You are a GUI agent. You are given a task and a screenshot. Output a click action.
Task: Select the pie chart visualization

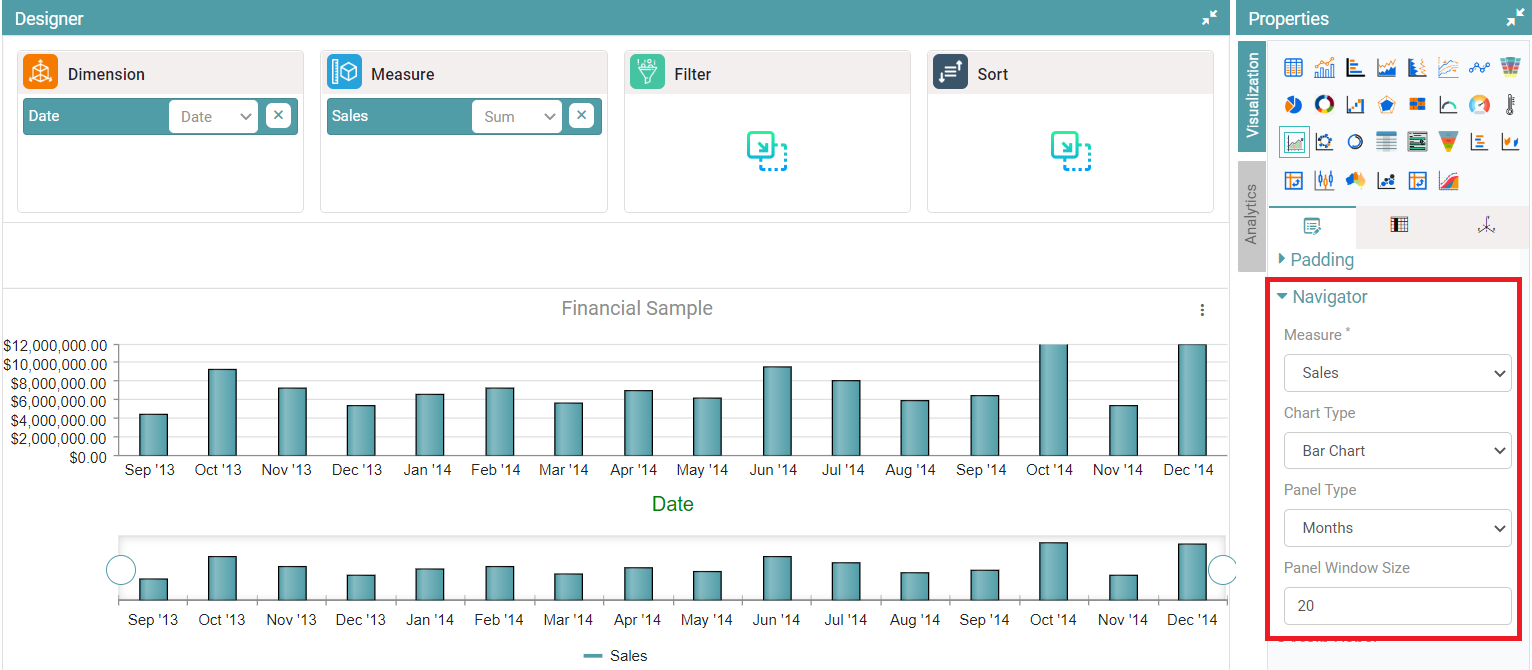1293,105
